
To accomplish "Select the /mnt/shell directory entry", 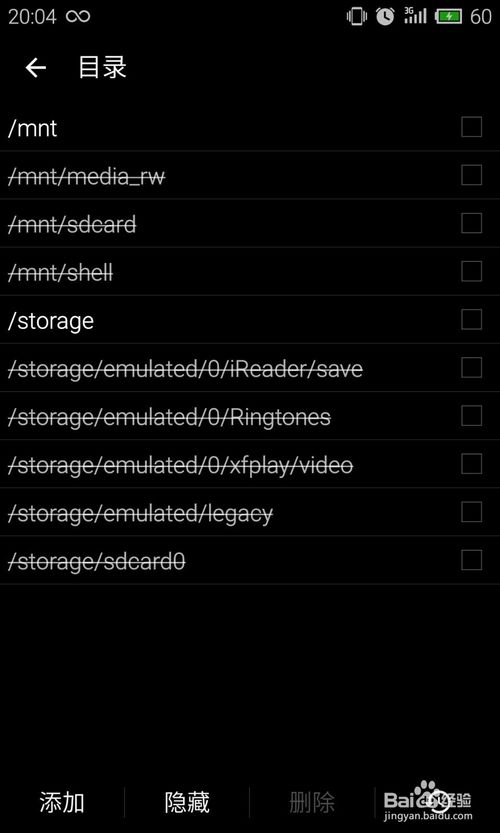I will (250, 271).
